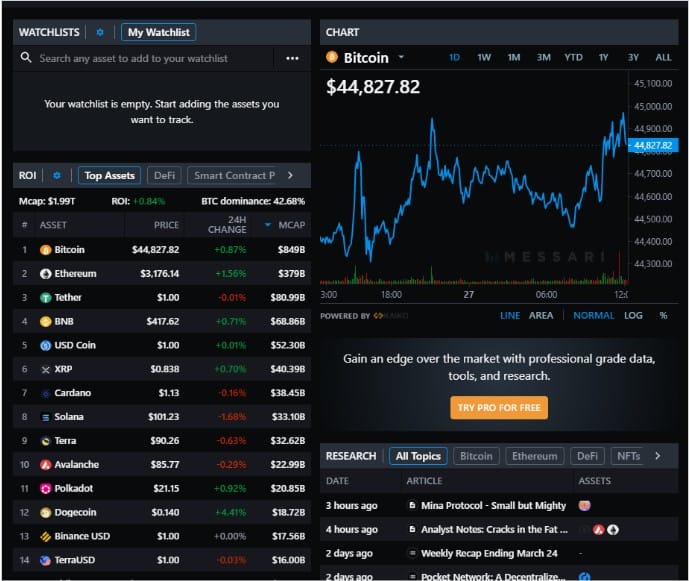Switch chart to AREA mode
Screen dimensions: 689x581
pos(541,316)
